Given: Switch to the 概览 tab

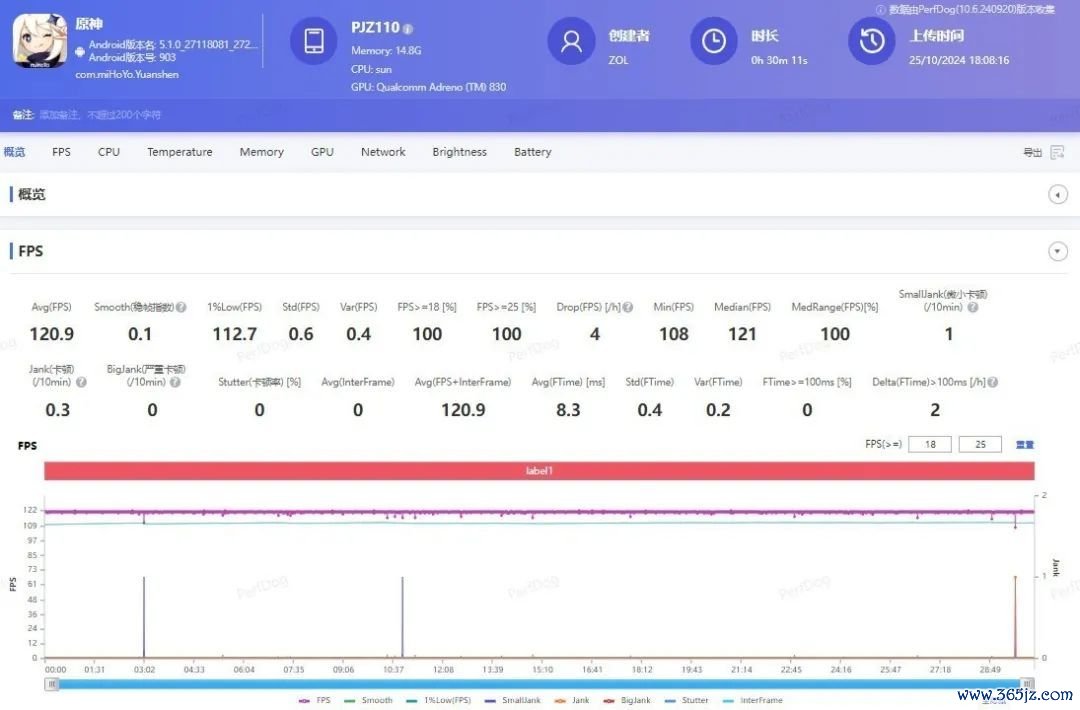Looking at the screenshot, I should click(14, 152).
